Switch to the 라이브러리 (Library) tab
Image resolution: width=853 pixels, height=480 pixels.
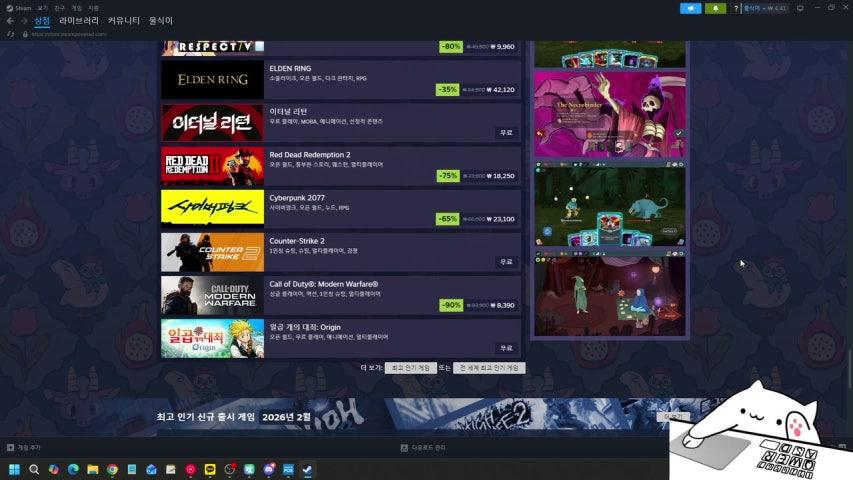[79, 21]
